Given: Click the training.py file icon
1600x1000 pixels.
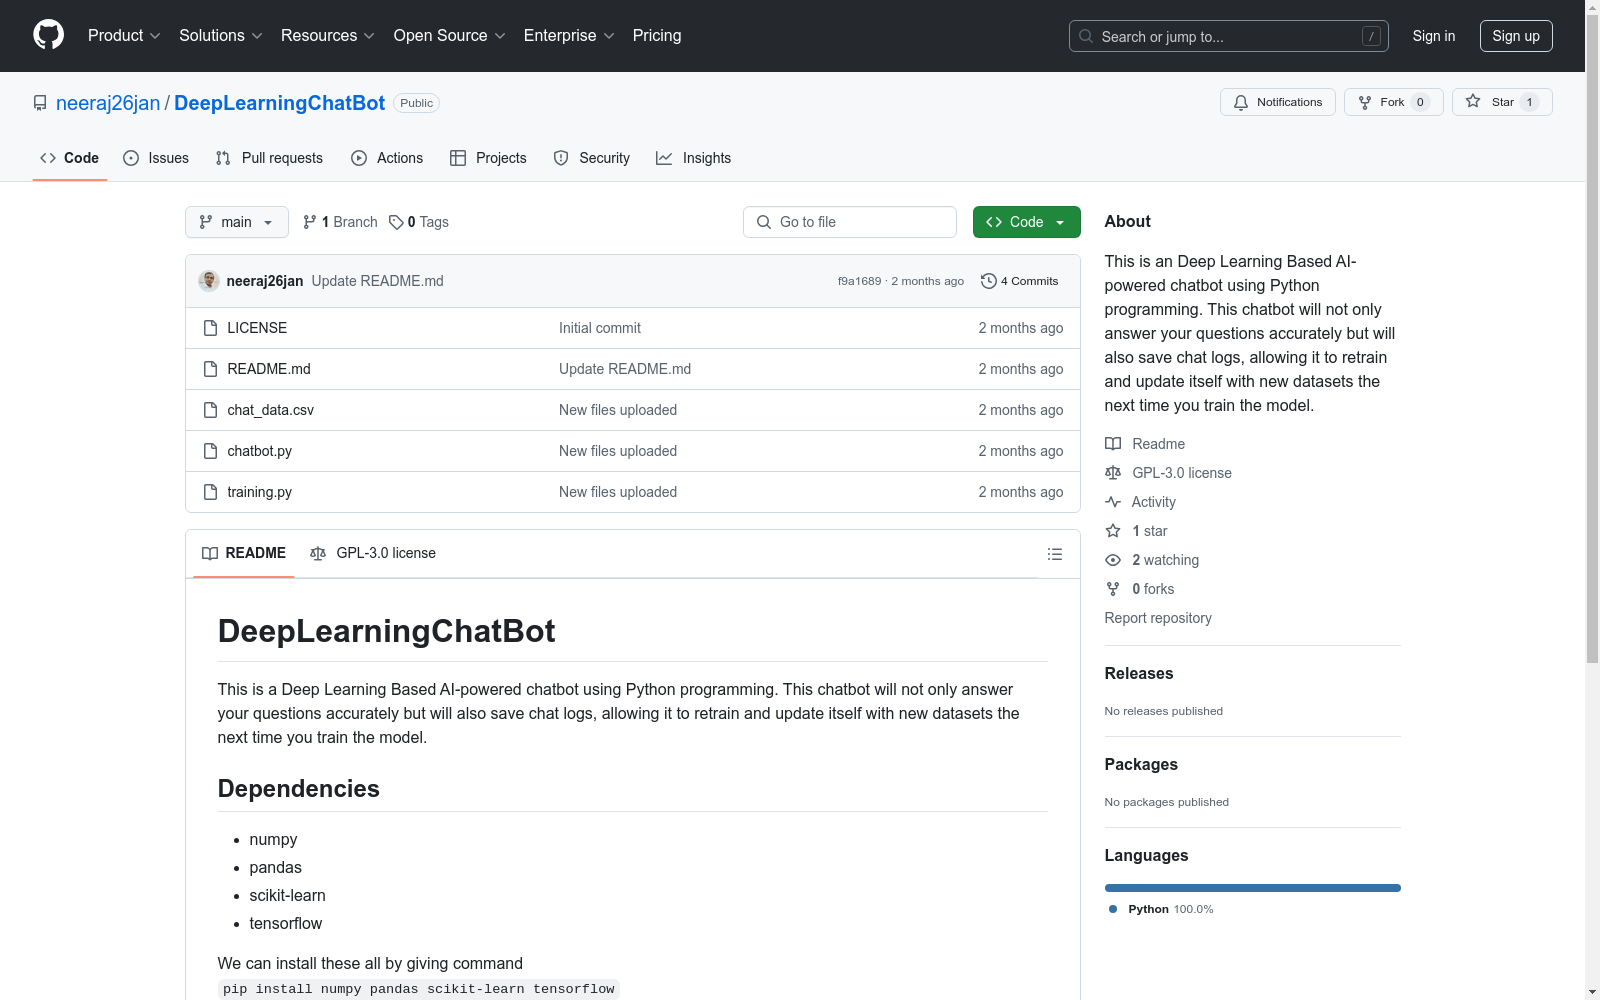Looking at the screenshot, I should point(210,492).
